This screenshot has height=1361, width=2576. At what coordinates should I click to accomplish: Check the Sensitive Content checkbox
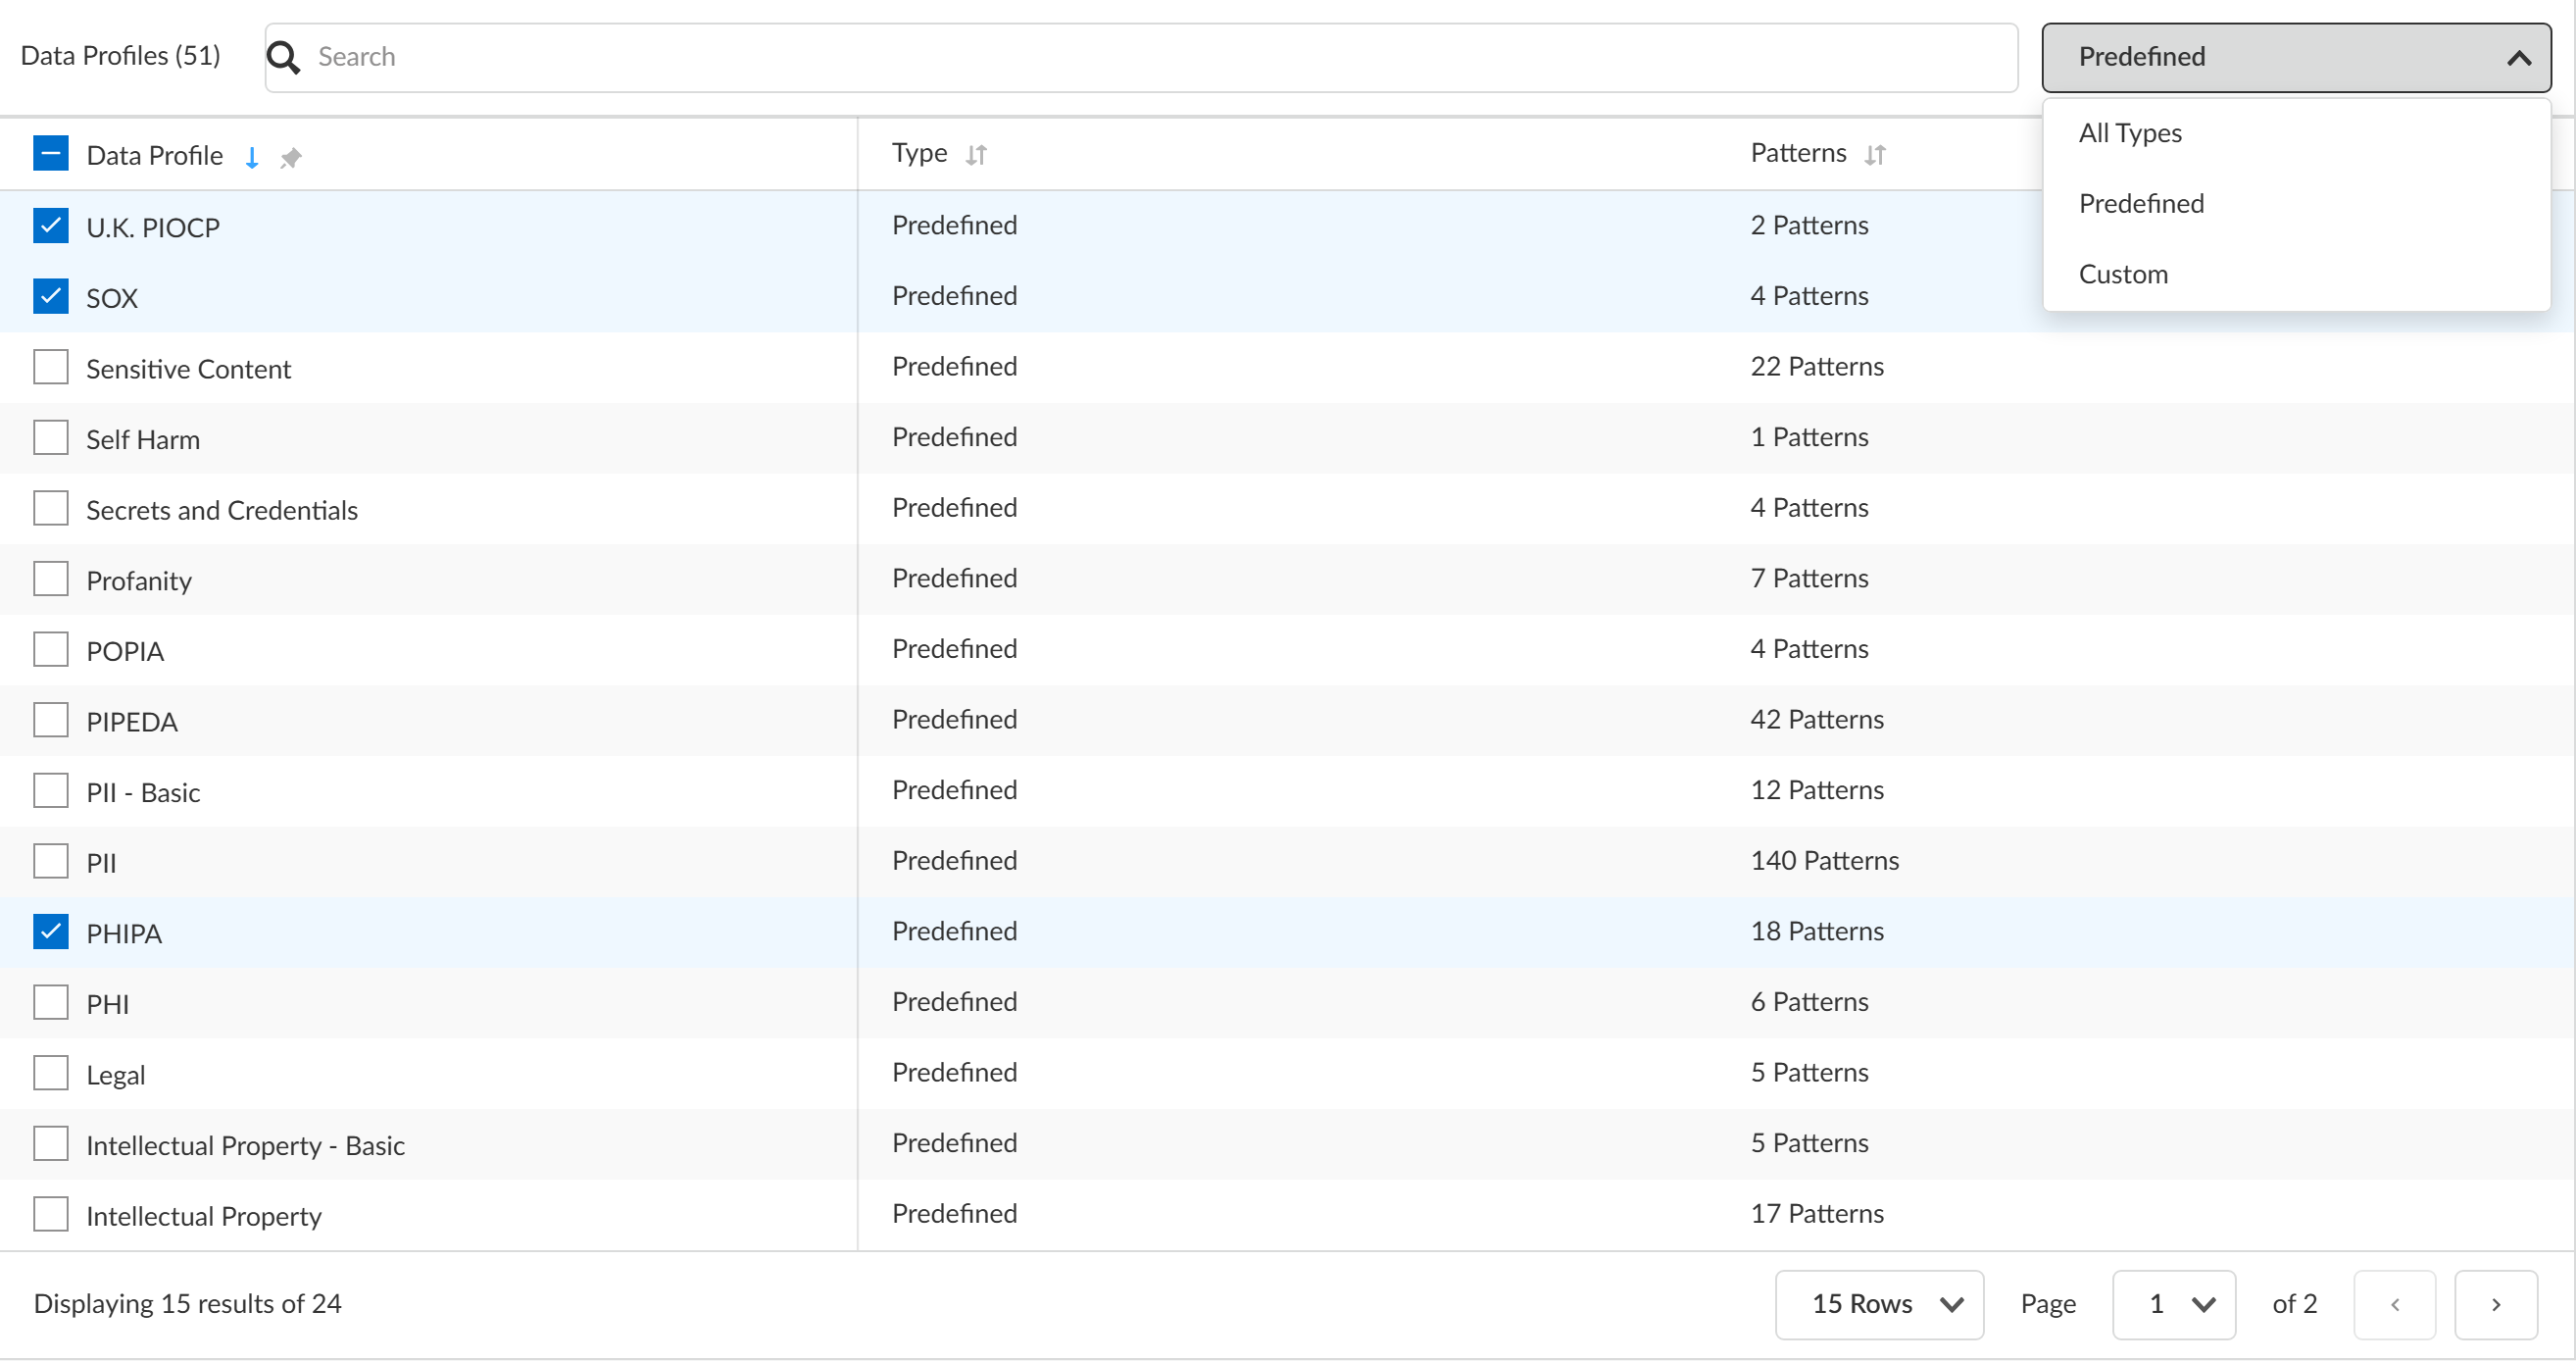point(51,367)
